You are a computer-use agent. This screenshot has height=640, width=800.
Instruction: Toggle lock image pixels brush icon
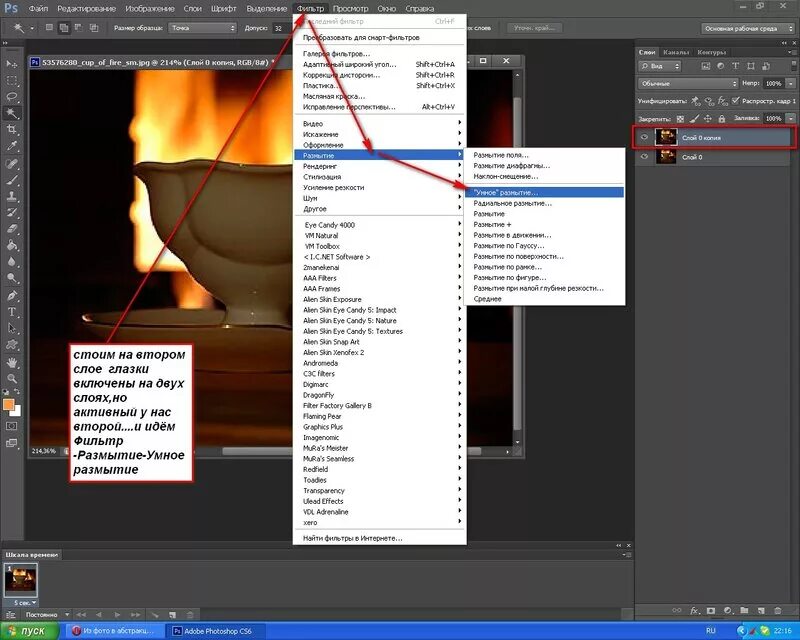click(694, 118)
